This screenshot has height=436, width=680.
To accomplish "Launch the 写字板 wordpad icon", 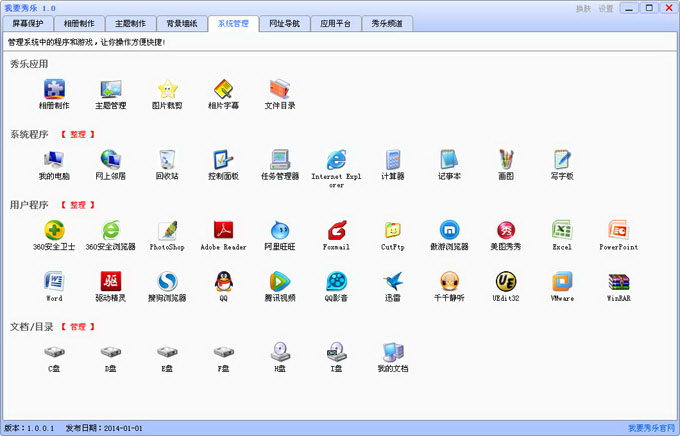I will 562,160.
